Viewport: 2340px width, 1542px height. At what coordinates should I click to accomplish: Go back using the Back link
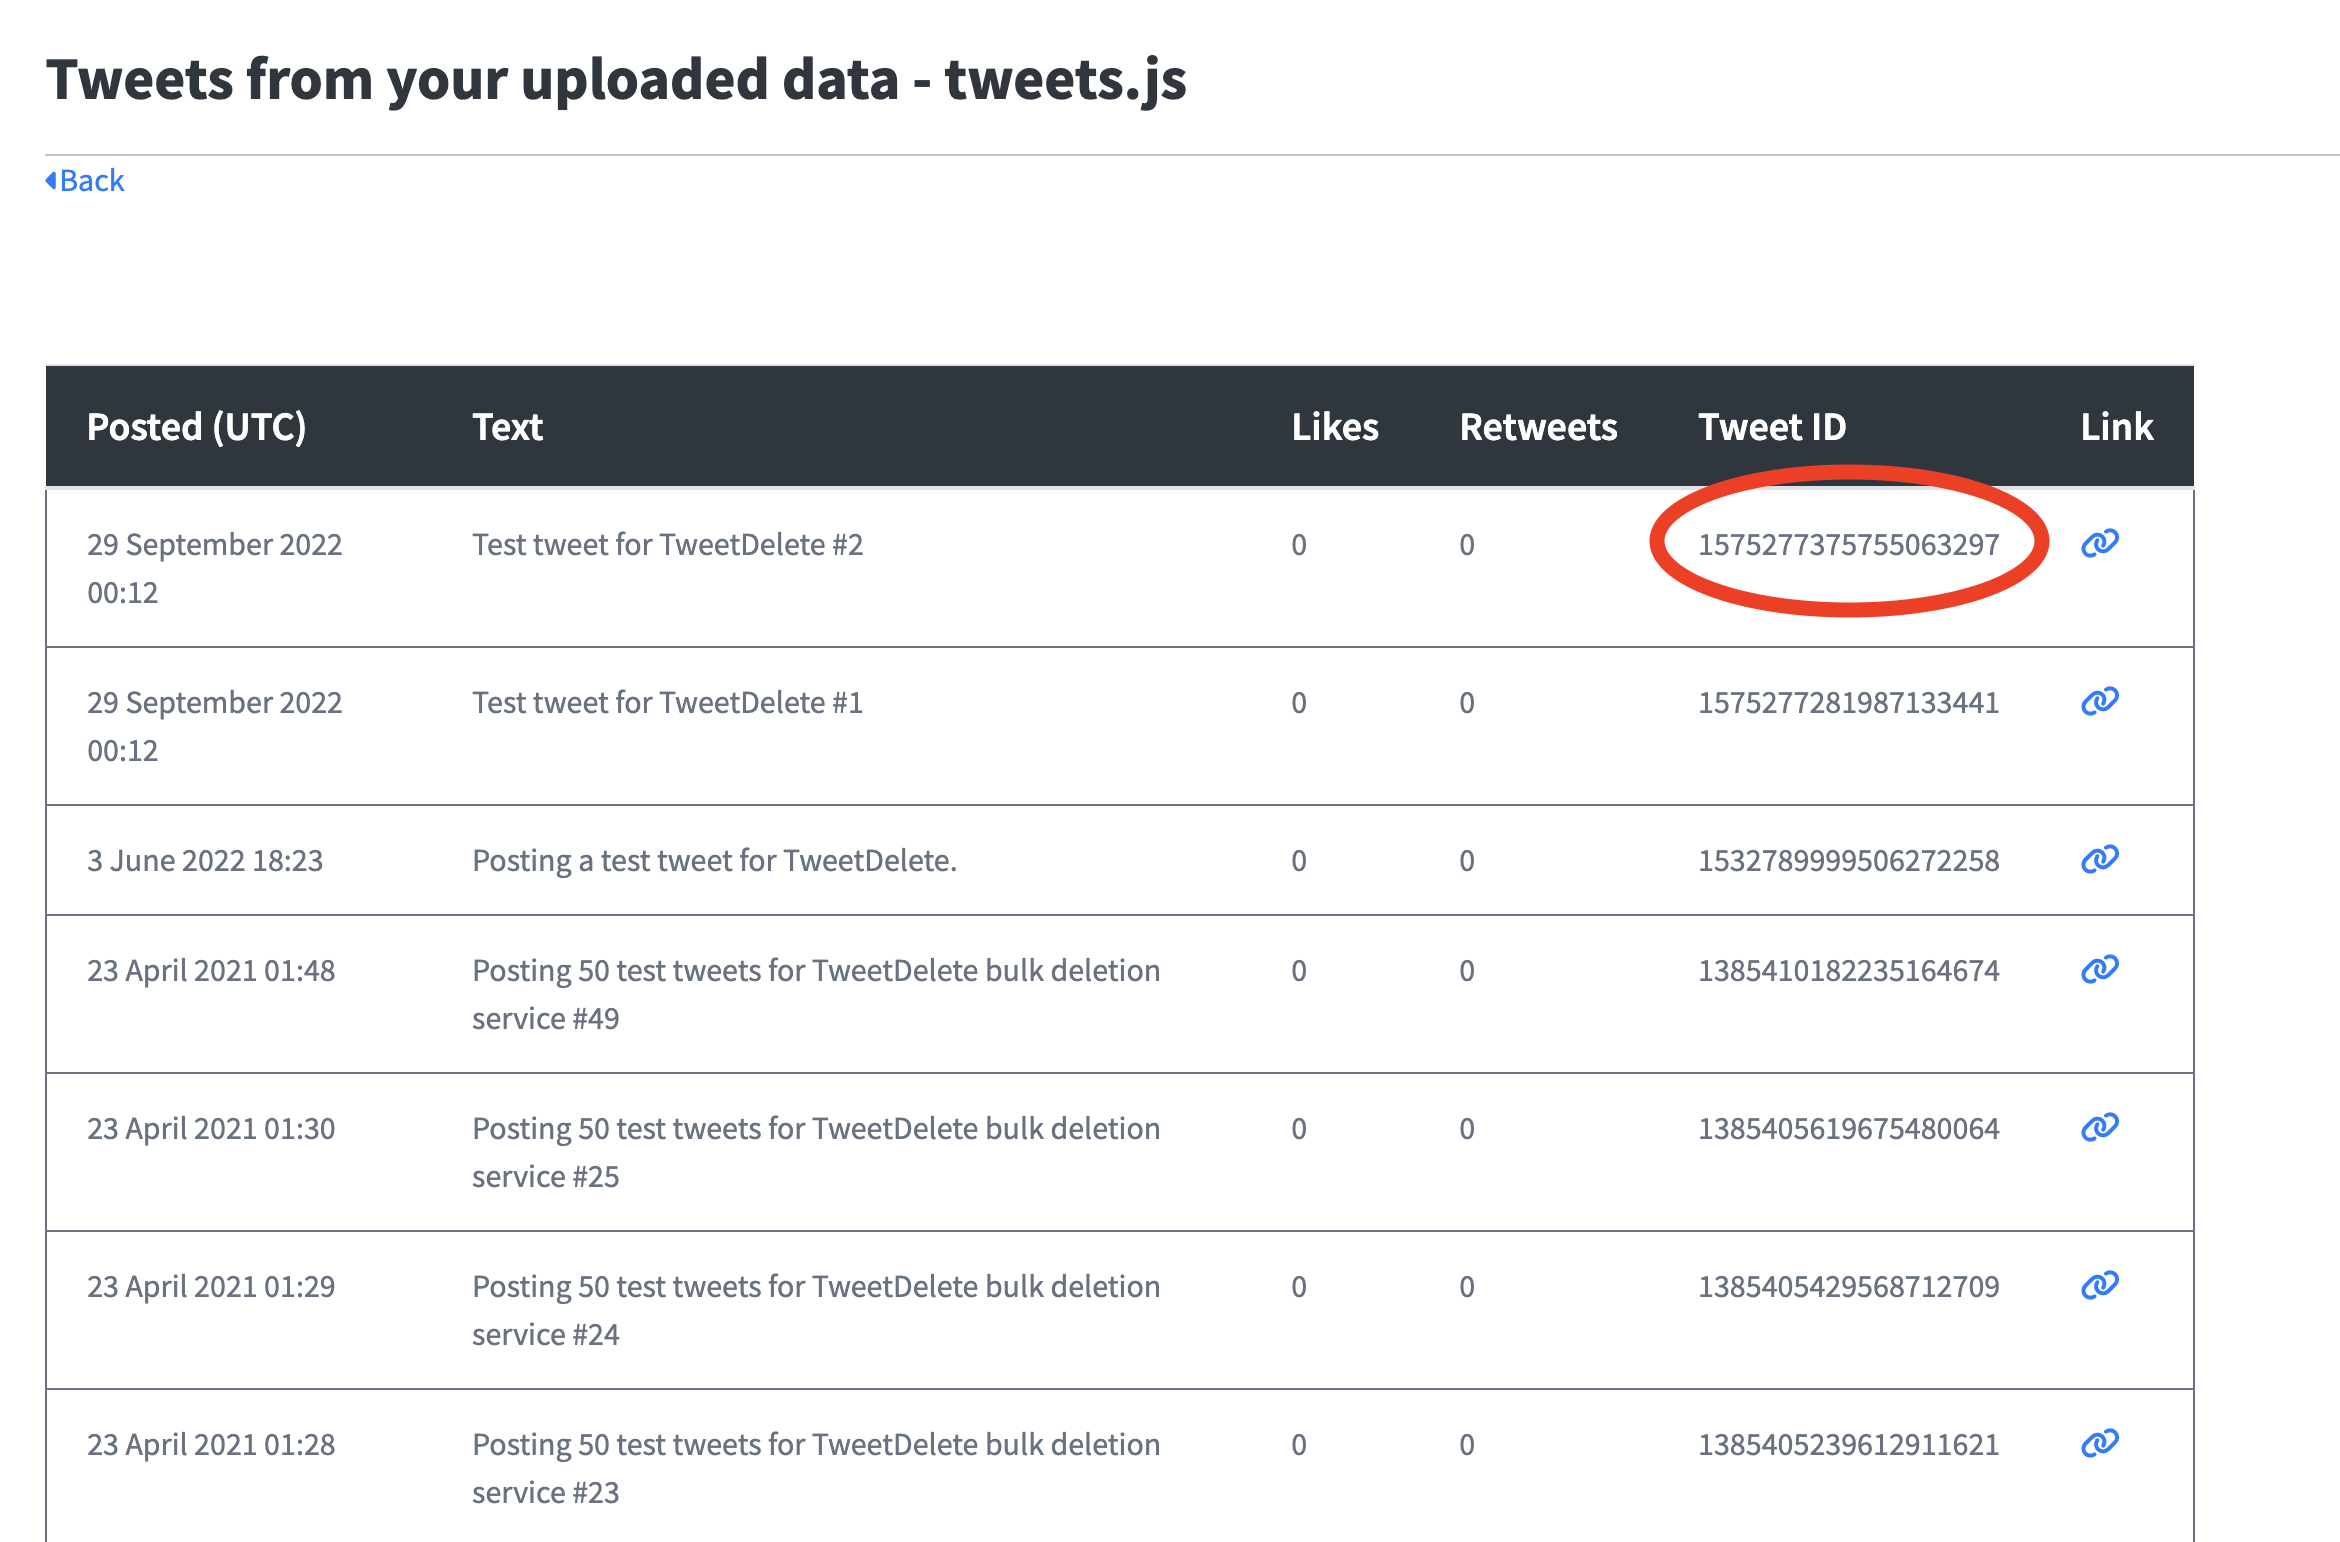[92, 181]
